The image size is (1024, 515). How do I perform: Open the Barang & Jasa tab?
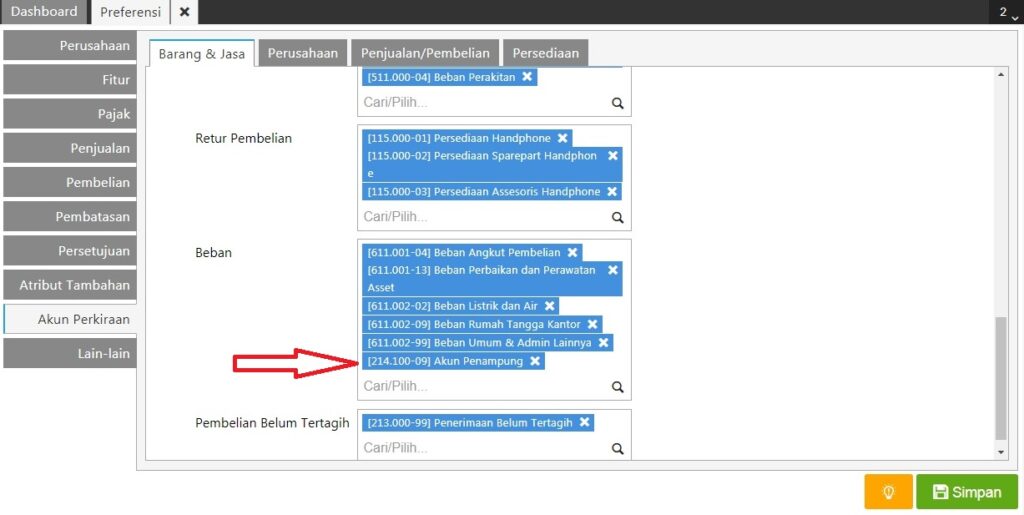(201, 54)
